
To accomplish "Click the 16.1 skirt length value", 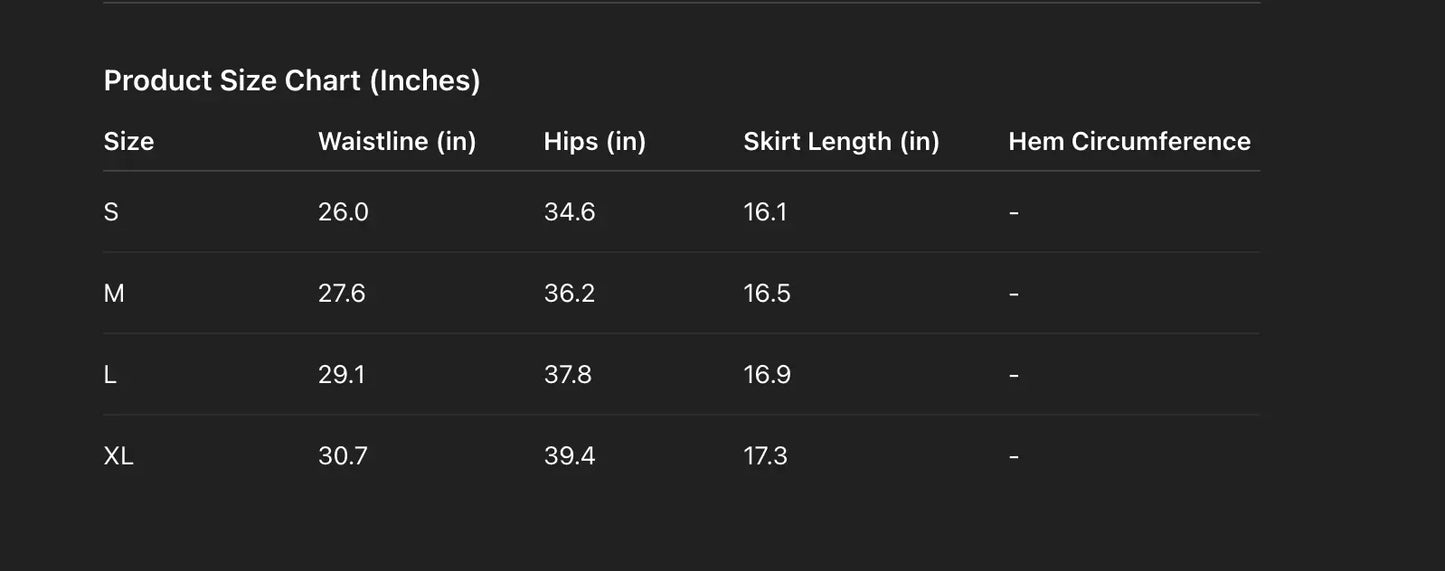I will pos(765,212).
